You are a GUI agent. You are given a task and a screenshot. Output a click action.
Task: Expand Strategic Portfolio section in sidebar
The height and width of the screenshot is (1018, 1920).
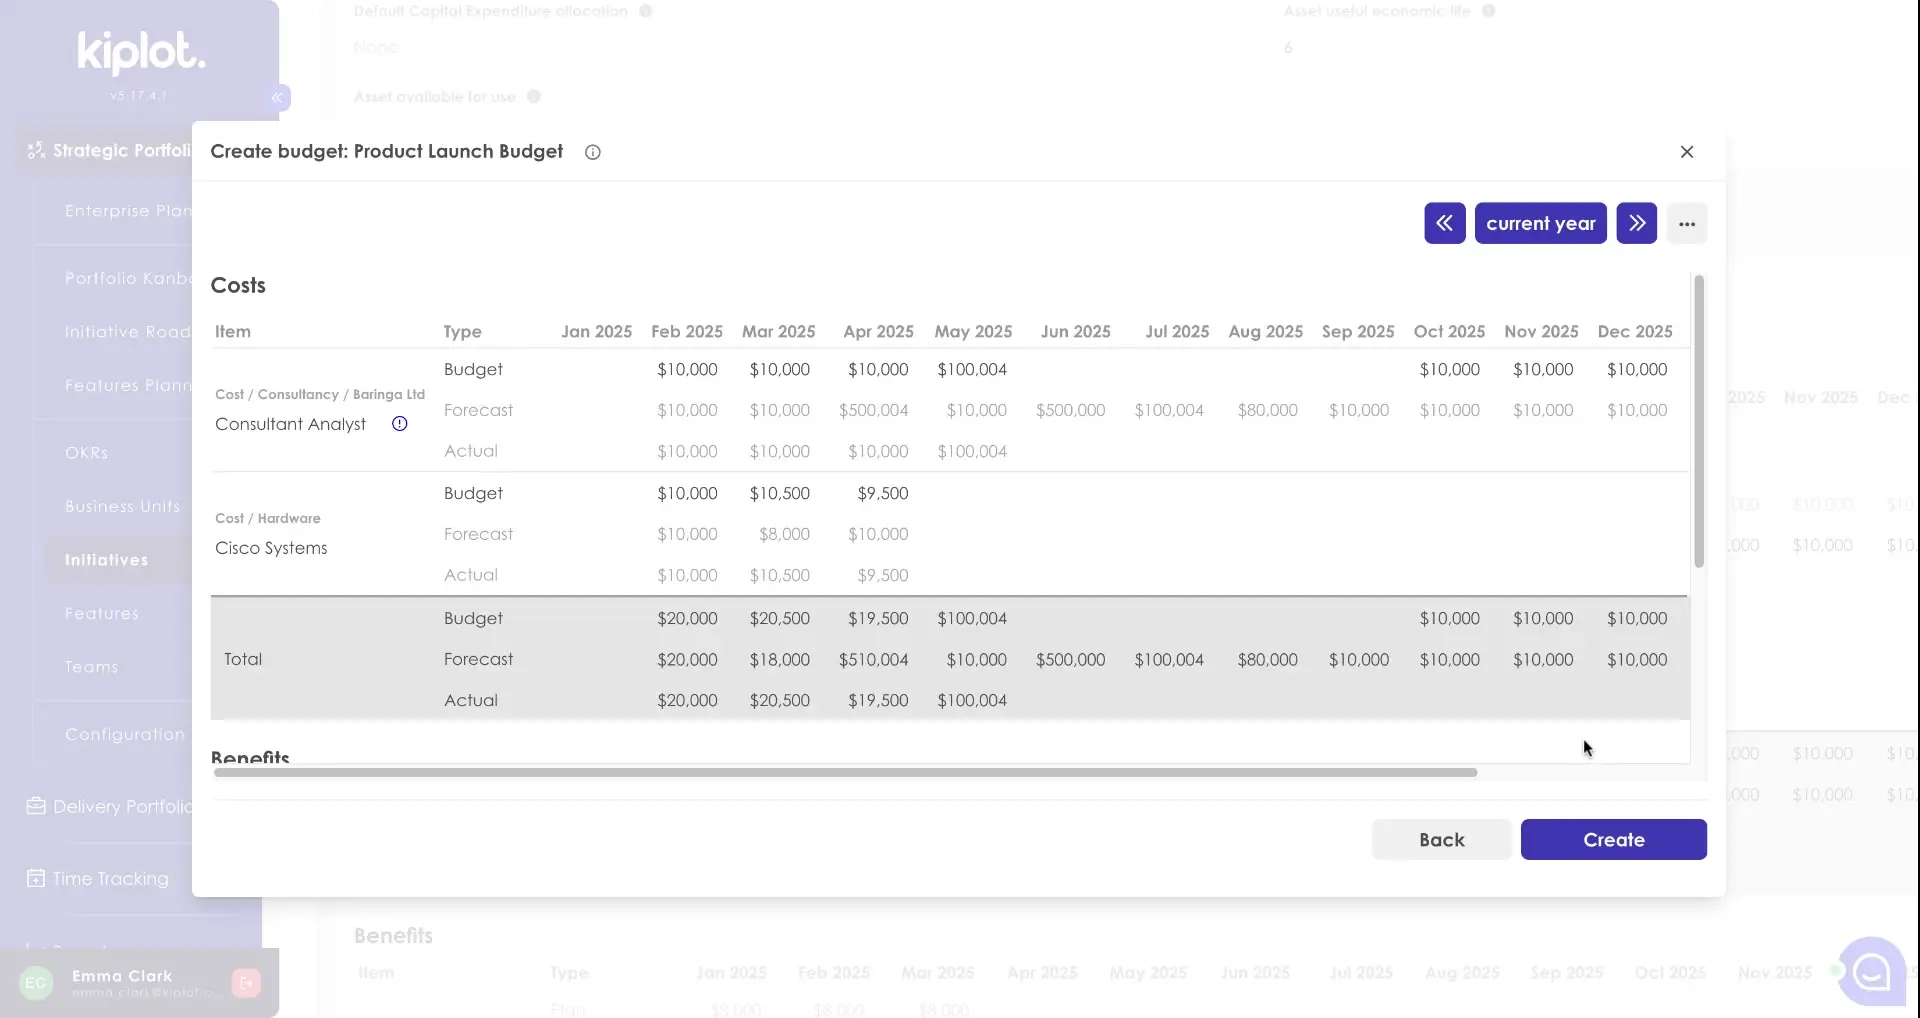tap(110, 151)
